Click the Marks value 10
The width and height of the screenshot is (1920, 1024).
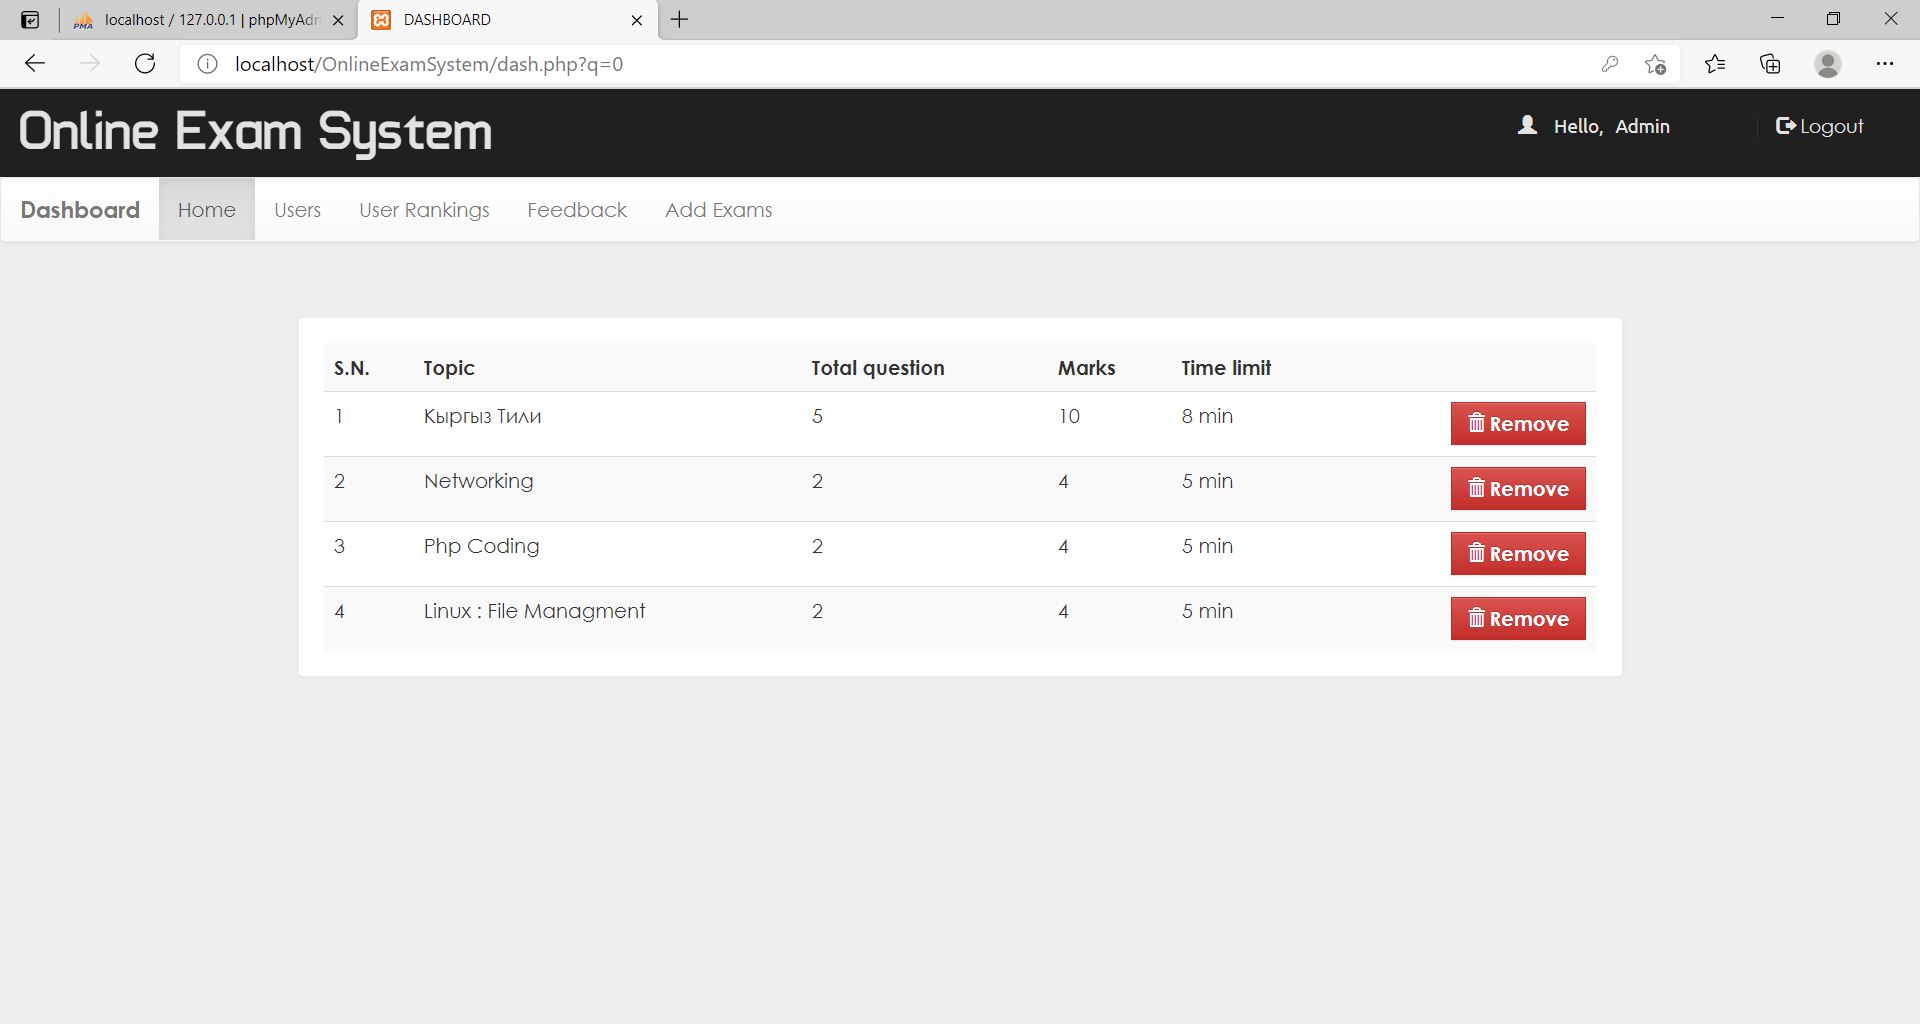coord(1069,416)
